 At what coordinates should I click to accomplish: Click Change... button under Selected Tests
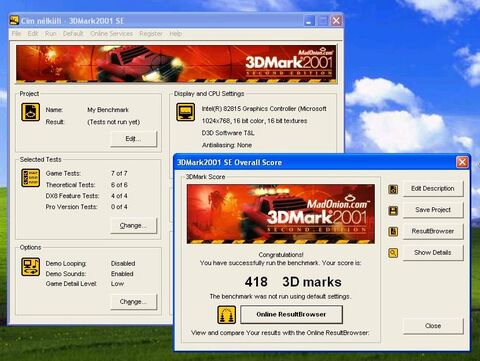coord(133,226)
